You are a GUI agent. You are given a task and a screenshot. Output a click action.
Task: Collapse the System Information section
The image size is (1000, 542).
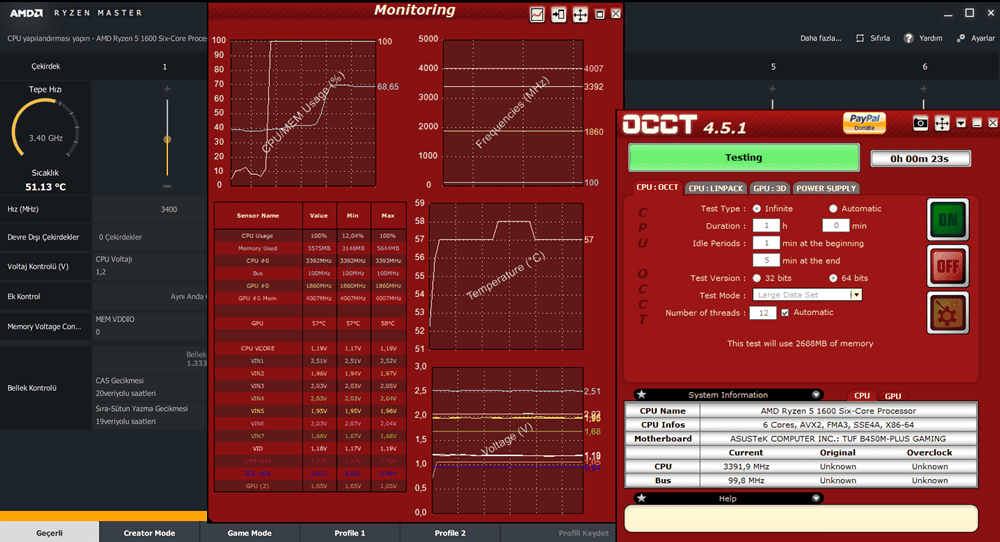(816, 395)
